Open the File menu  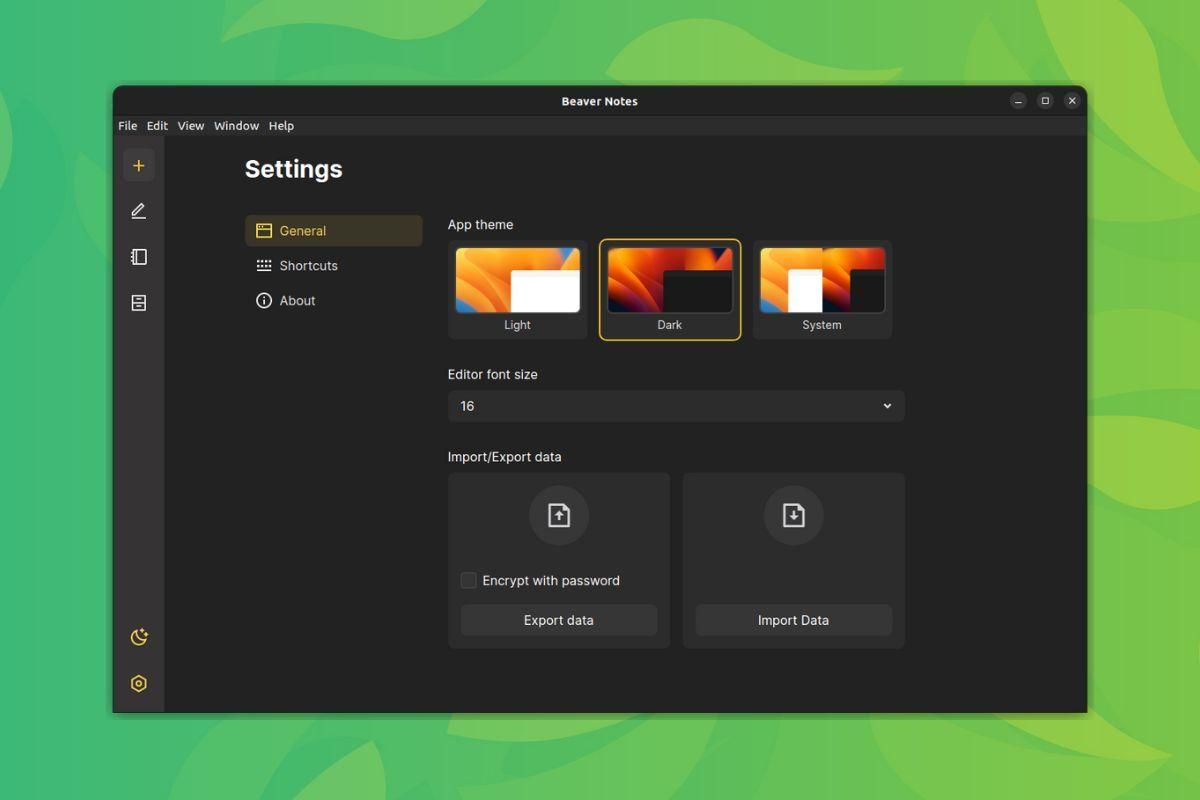tap(127, 125)
